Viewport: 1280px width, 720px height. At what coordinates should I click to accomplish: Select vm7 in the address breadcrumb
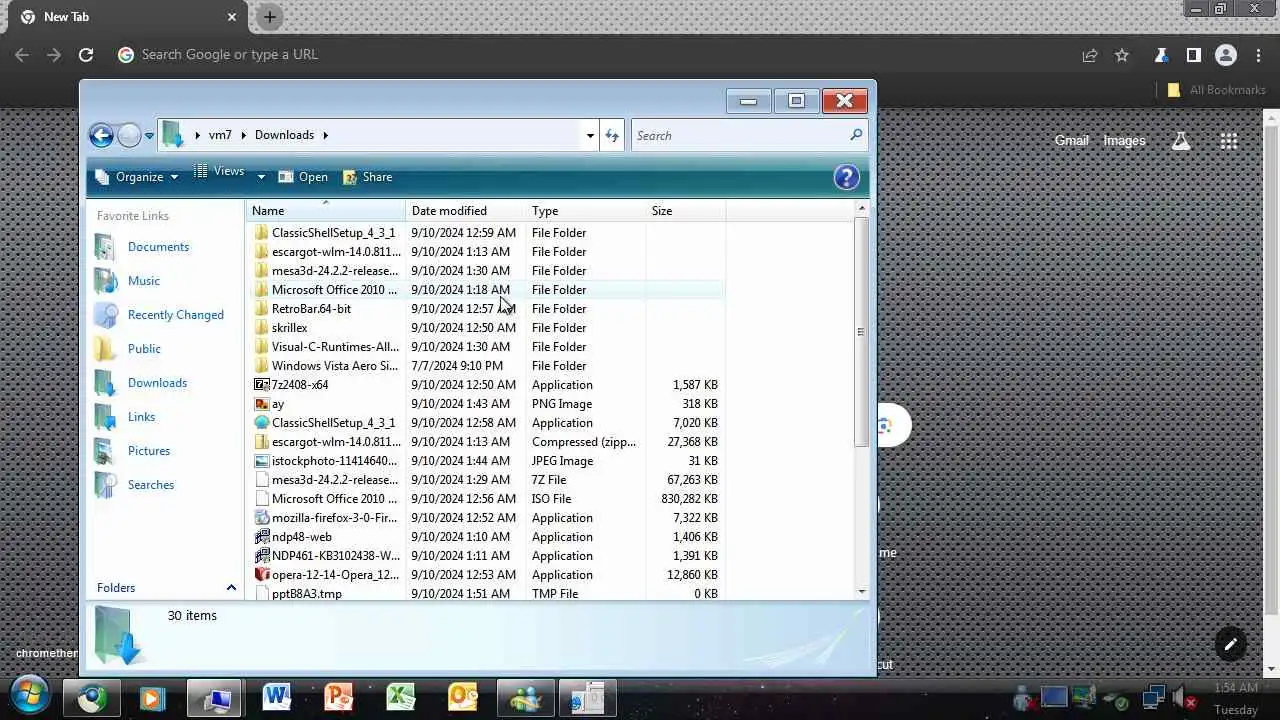pos(220,135)
